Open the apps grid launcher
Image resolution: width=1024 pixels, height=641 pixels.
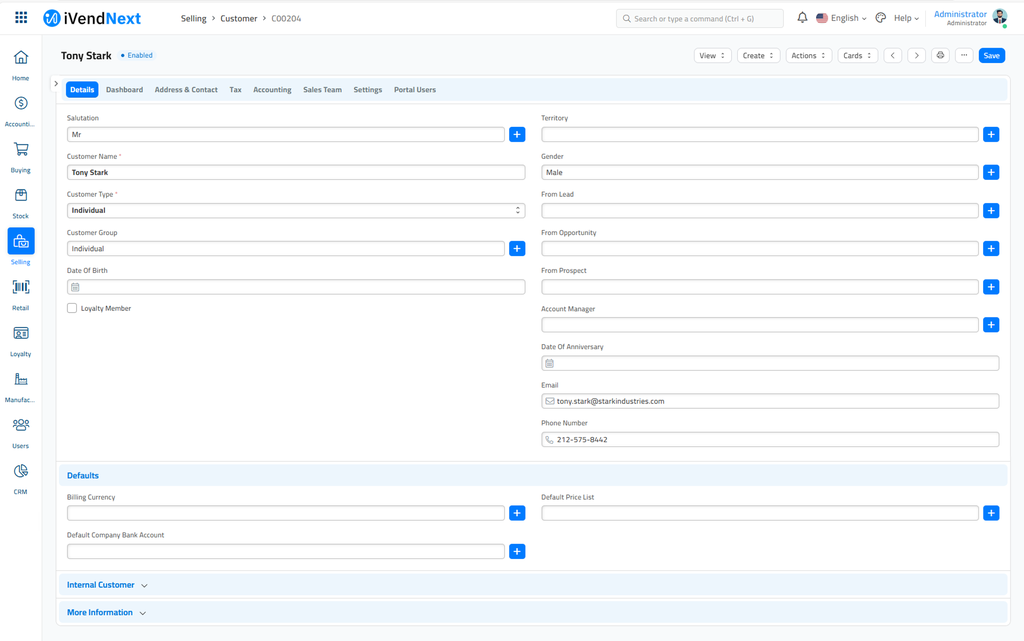21,18
